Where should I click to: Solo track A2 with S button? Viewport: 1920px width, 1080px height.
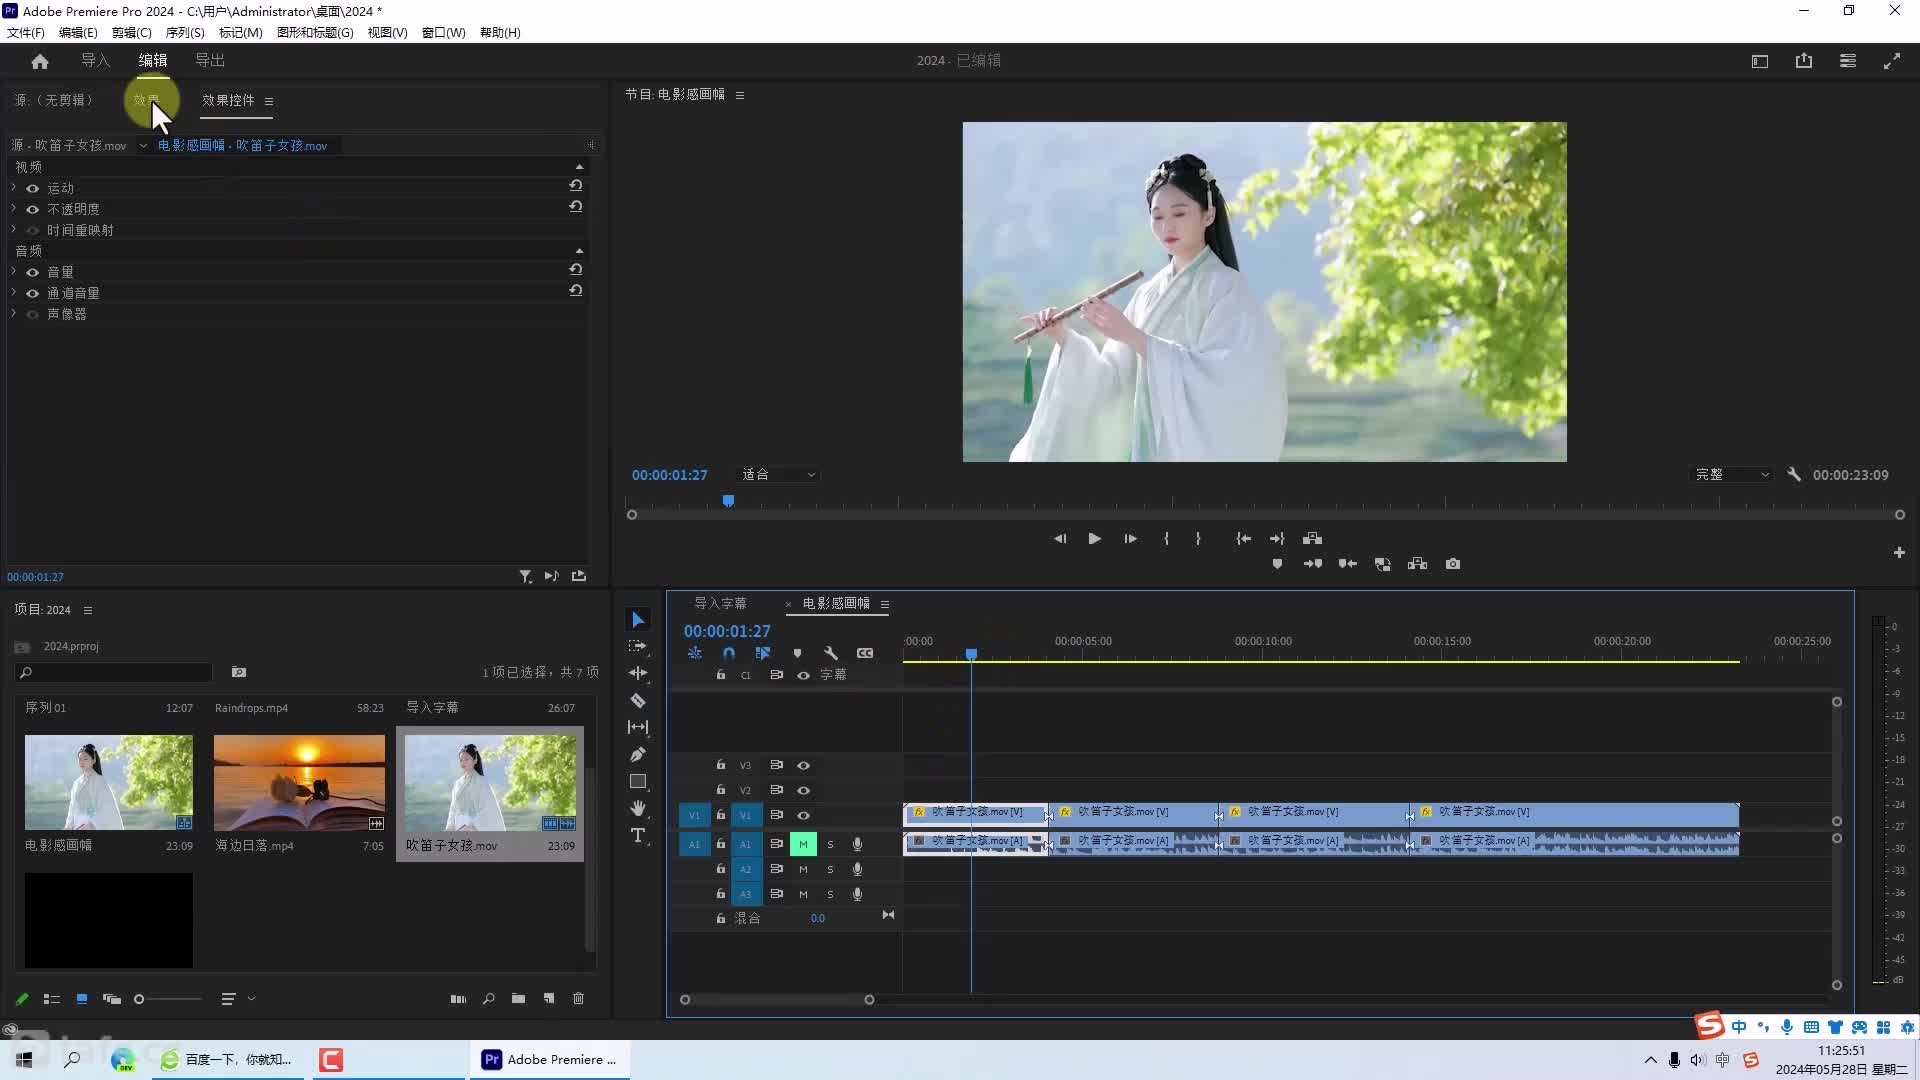point(830,870)
